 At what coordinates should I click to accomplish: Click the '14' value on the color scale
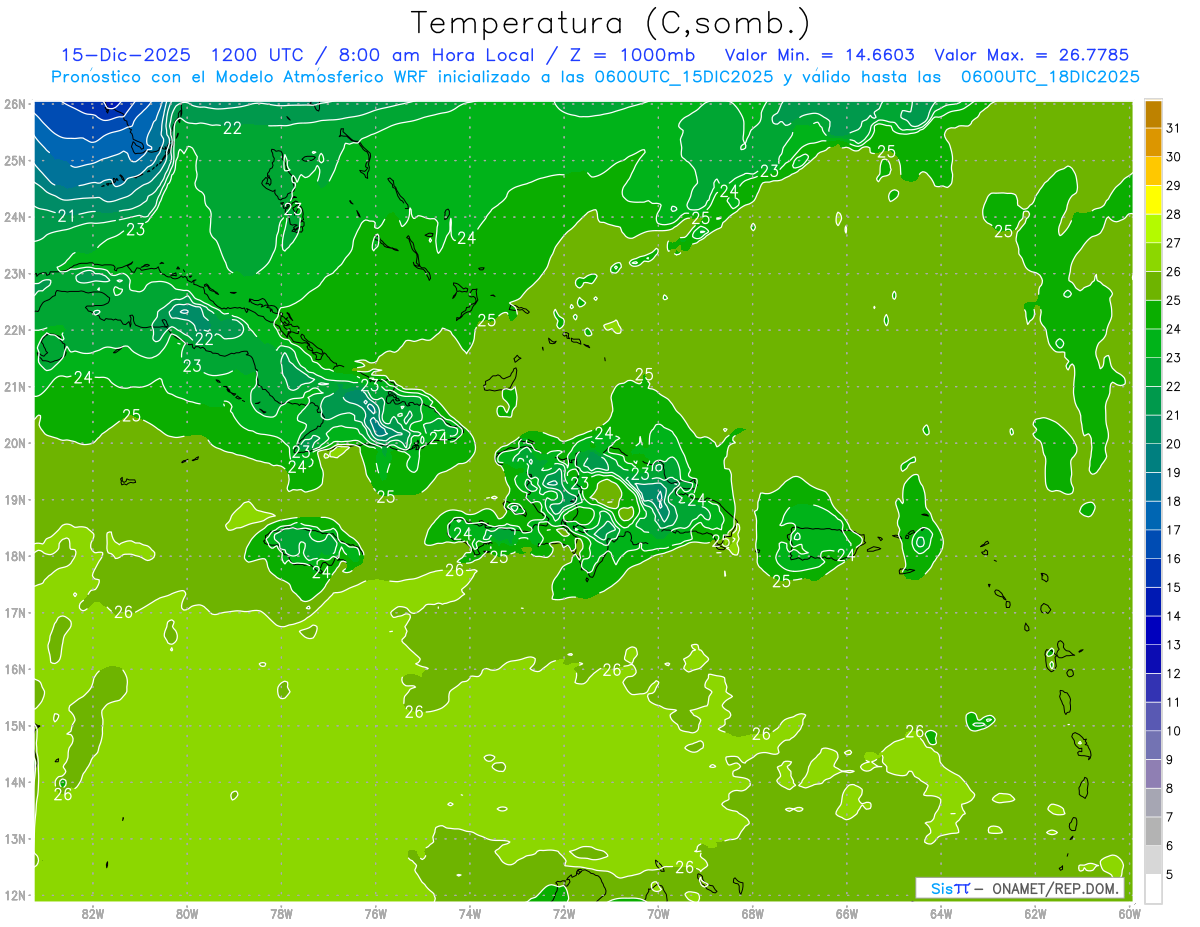coord(1173,616)
